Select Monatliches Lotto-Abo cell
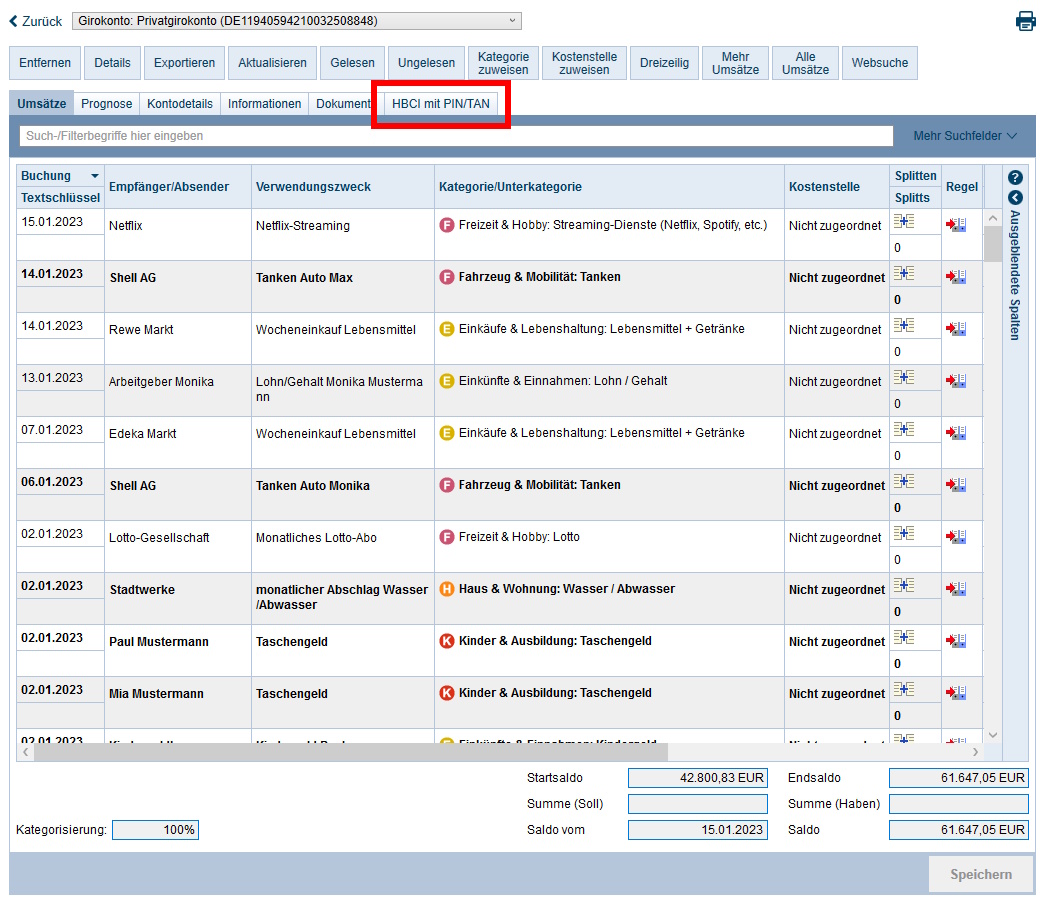The width and height of the screenshot is (1045, 901). coord(343,546)
